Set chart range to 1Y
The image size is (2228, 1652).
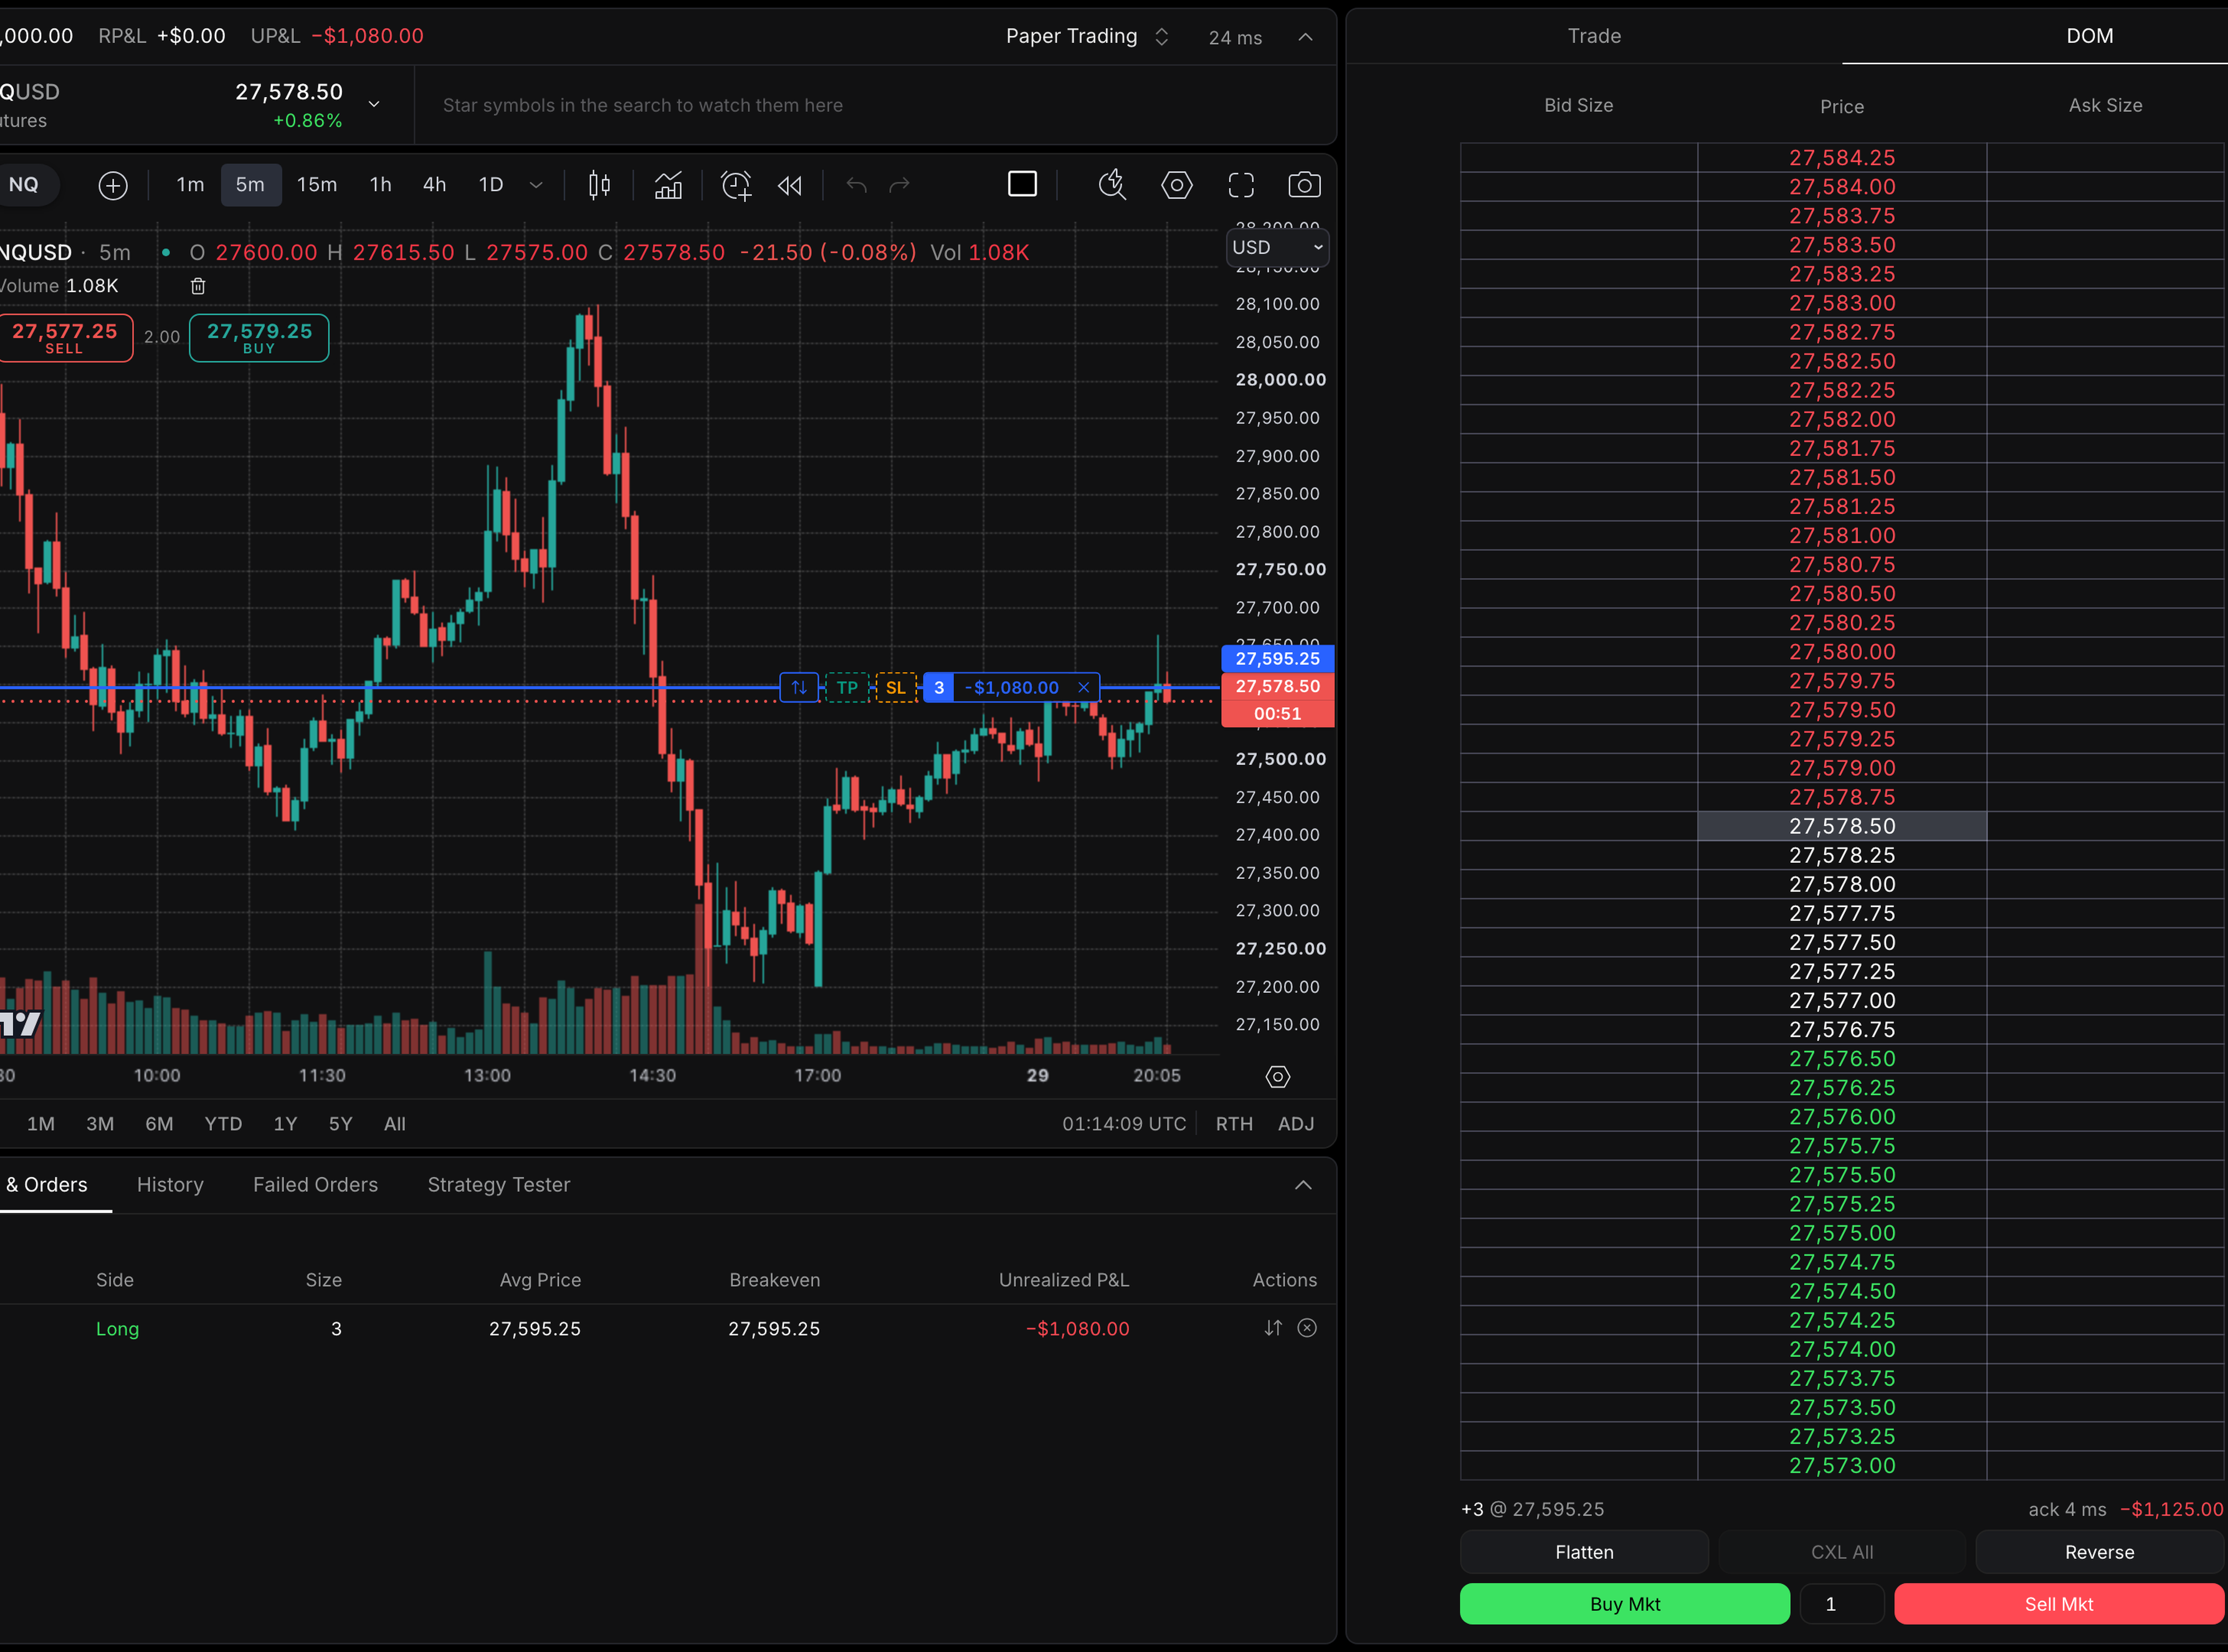(x=285, y=1124)
